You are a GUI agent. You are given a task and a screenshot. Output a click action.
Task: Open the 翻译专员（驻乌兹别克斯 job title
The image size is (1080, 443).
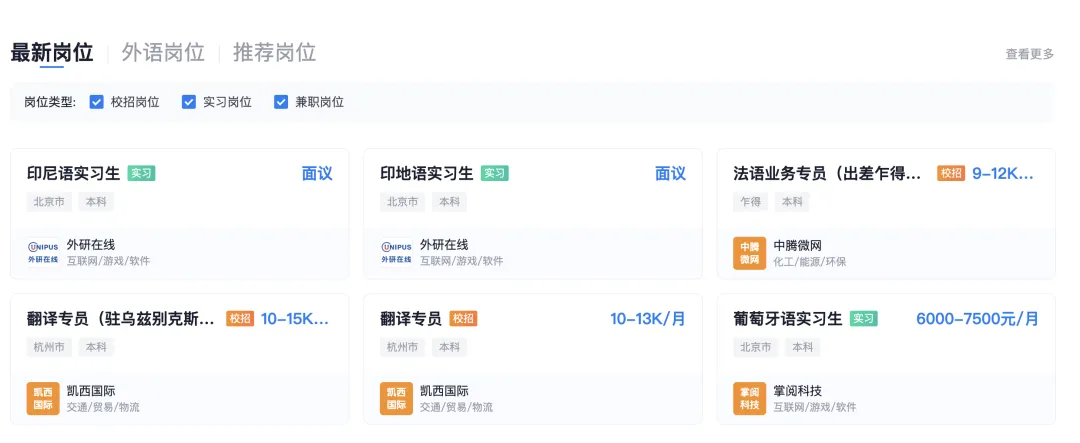point(121,318)
